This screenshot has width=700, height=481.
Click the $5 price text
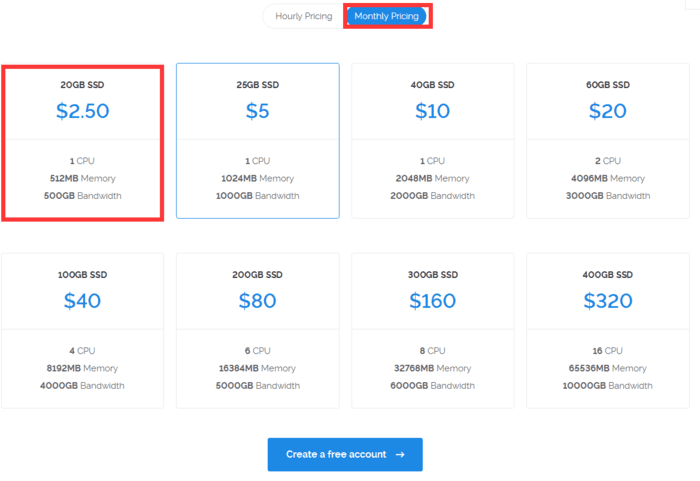click(x=258, y=111)
